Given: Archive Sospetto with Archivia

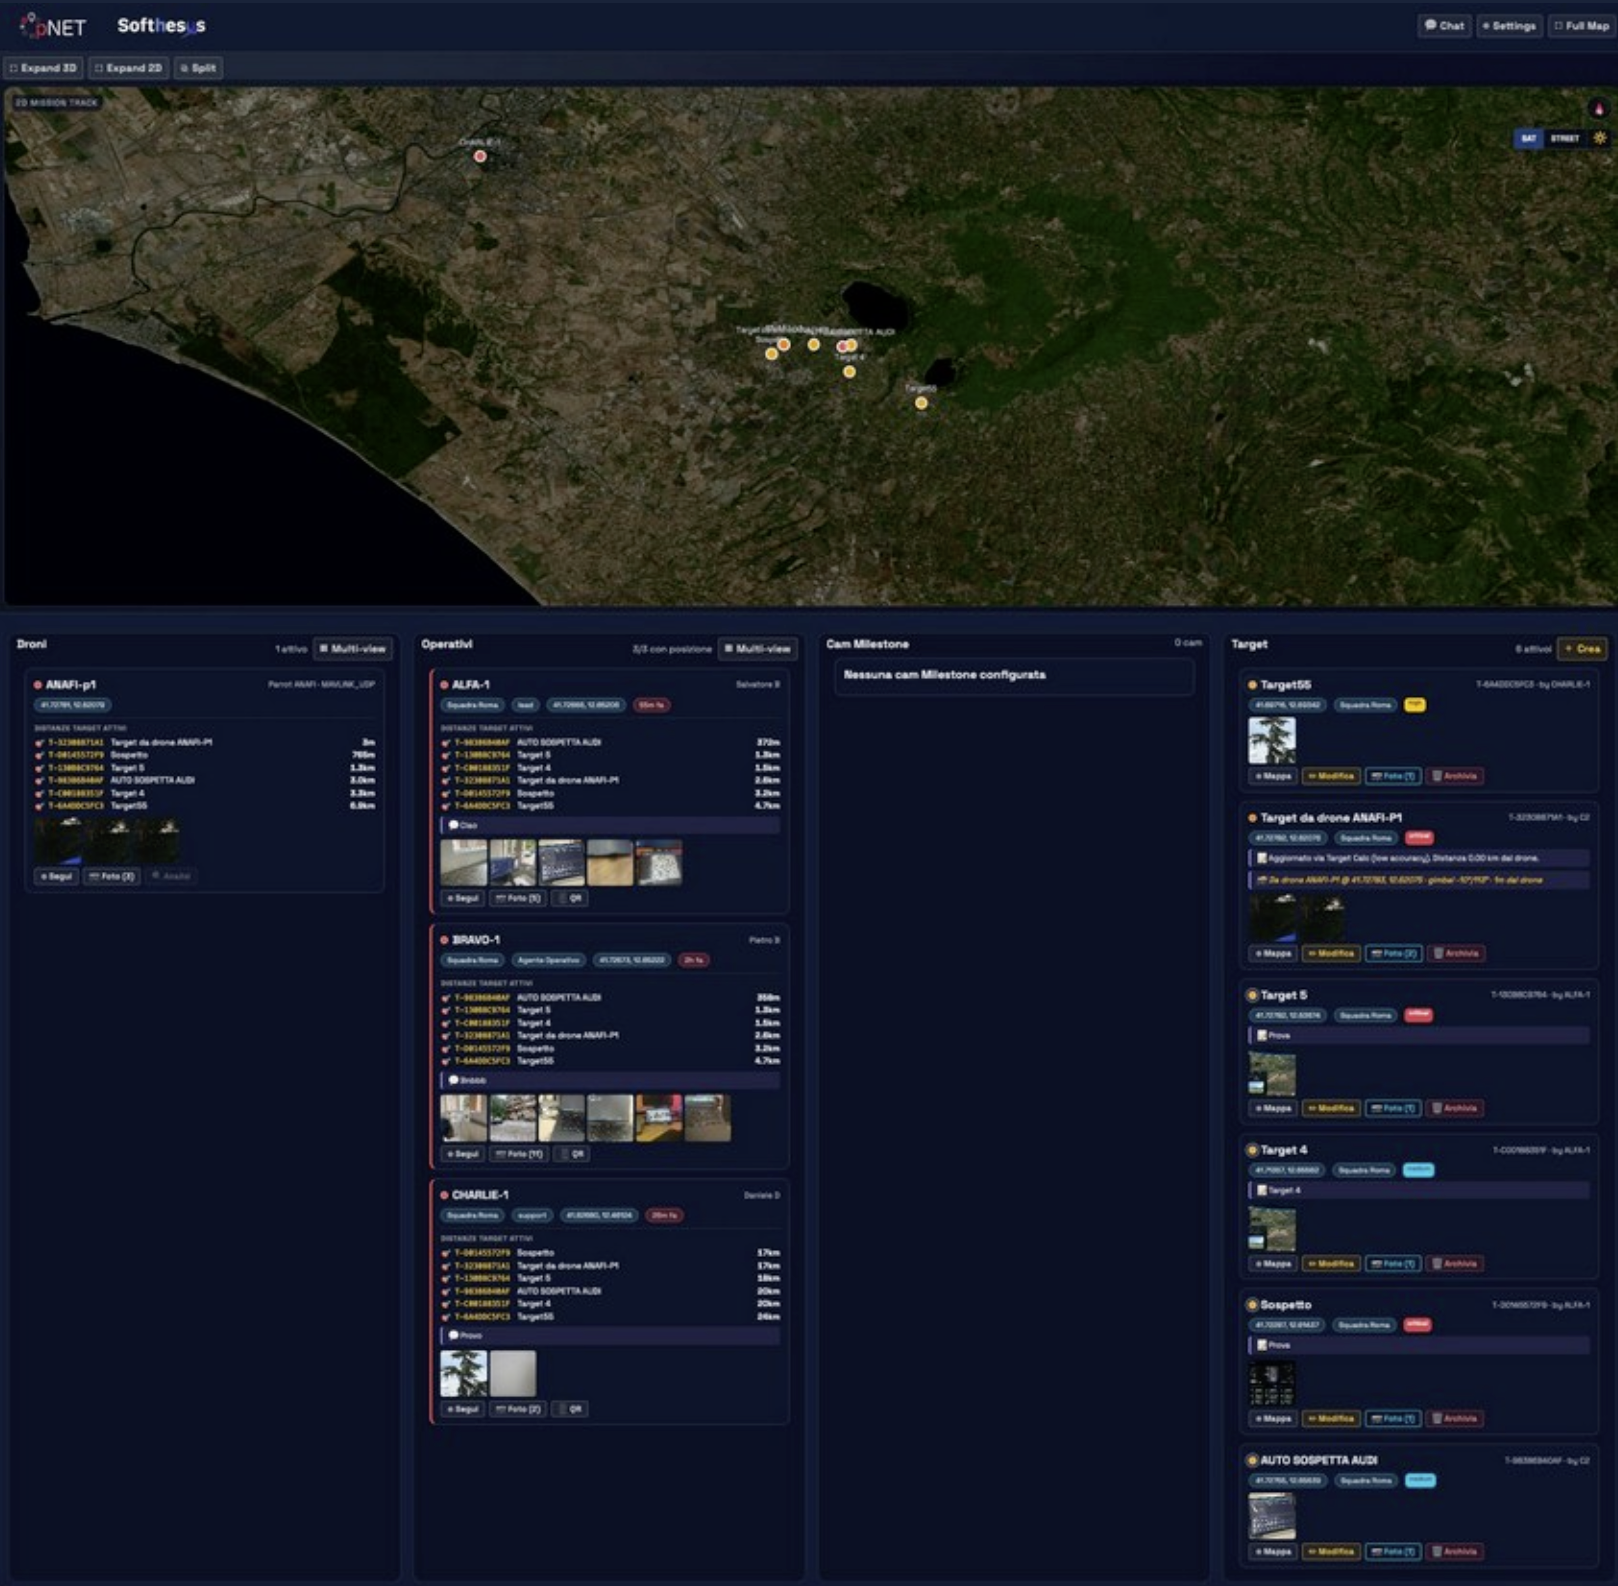Looking at the screenshot, I should click(x=1455, y=1418).
